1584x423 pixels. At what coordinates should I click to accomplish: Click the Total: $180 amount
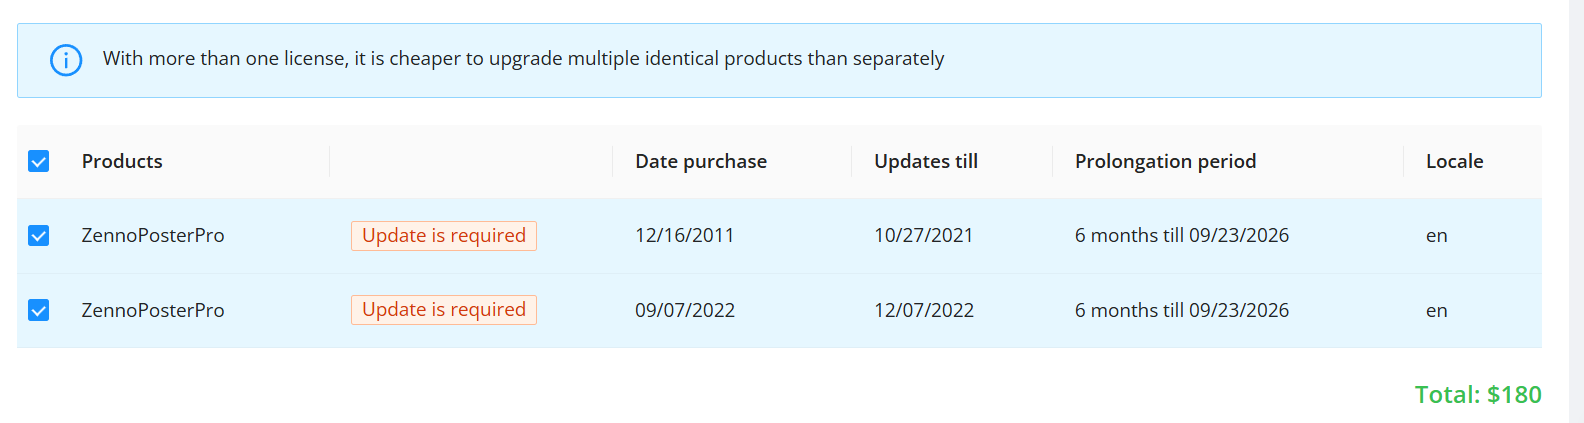[x=1478, y=395]
